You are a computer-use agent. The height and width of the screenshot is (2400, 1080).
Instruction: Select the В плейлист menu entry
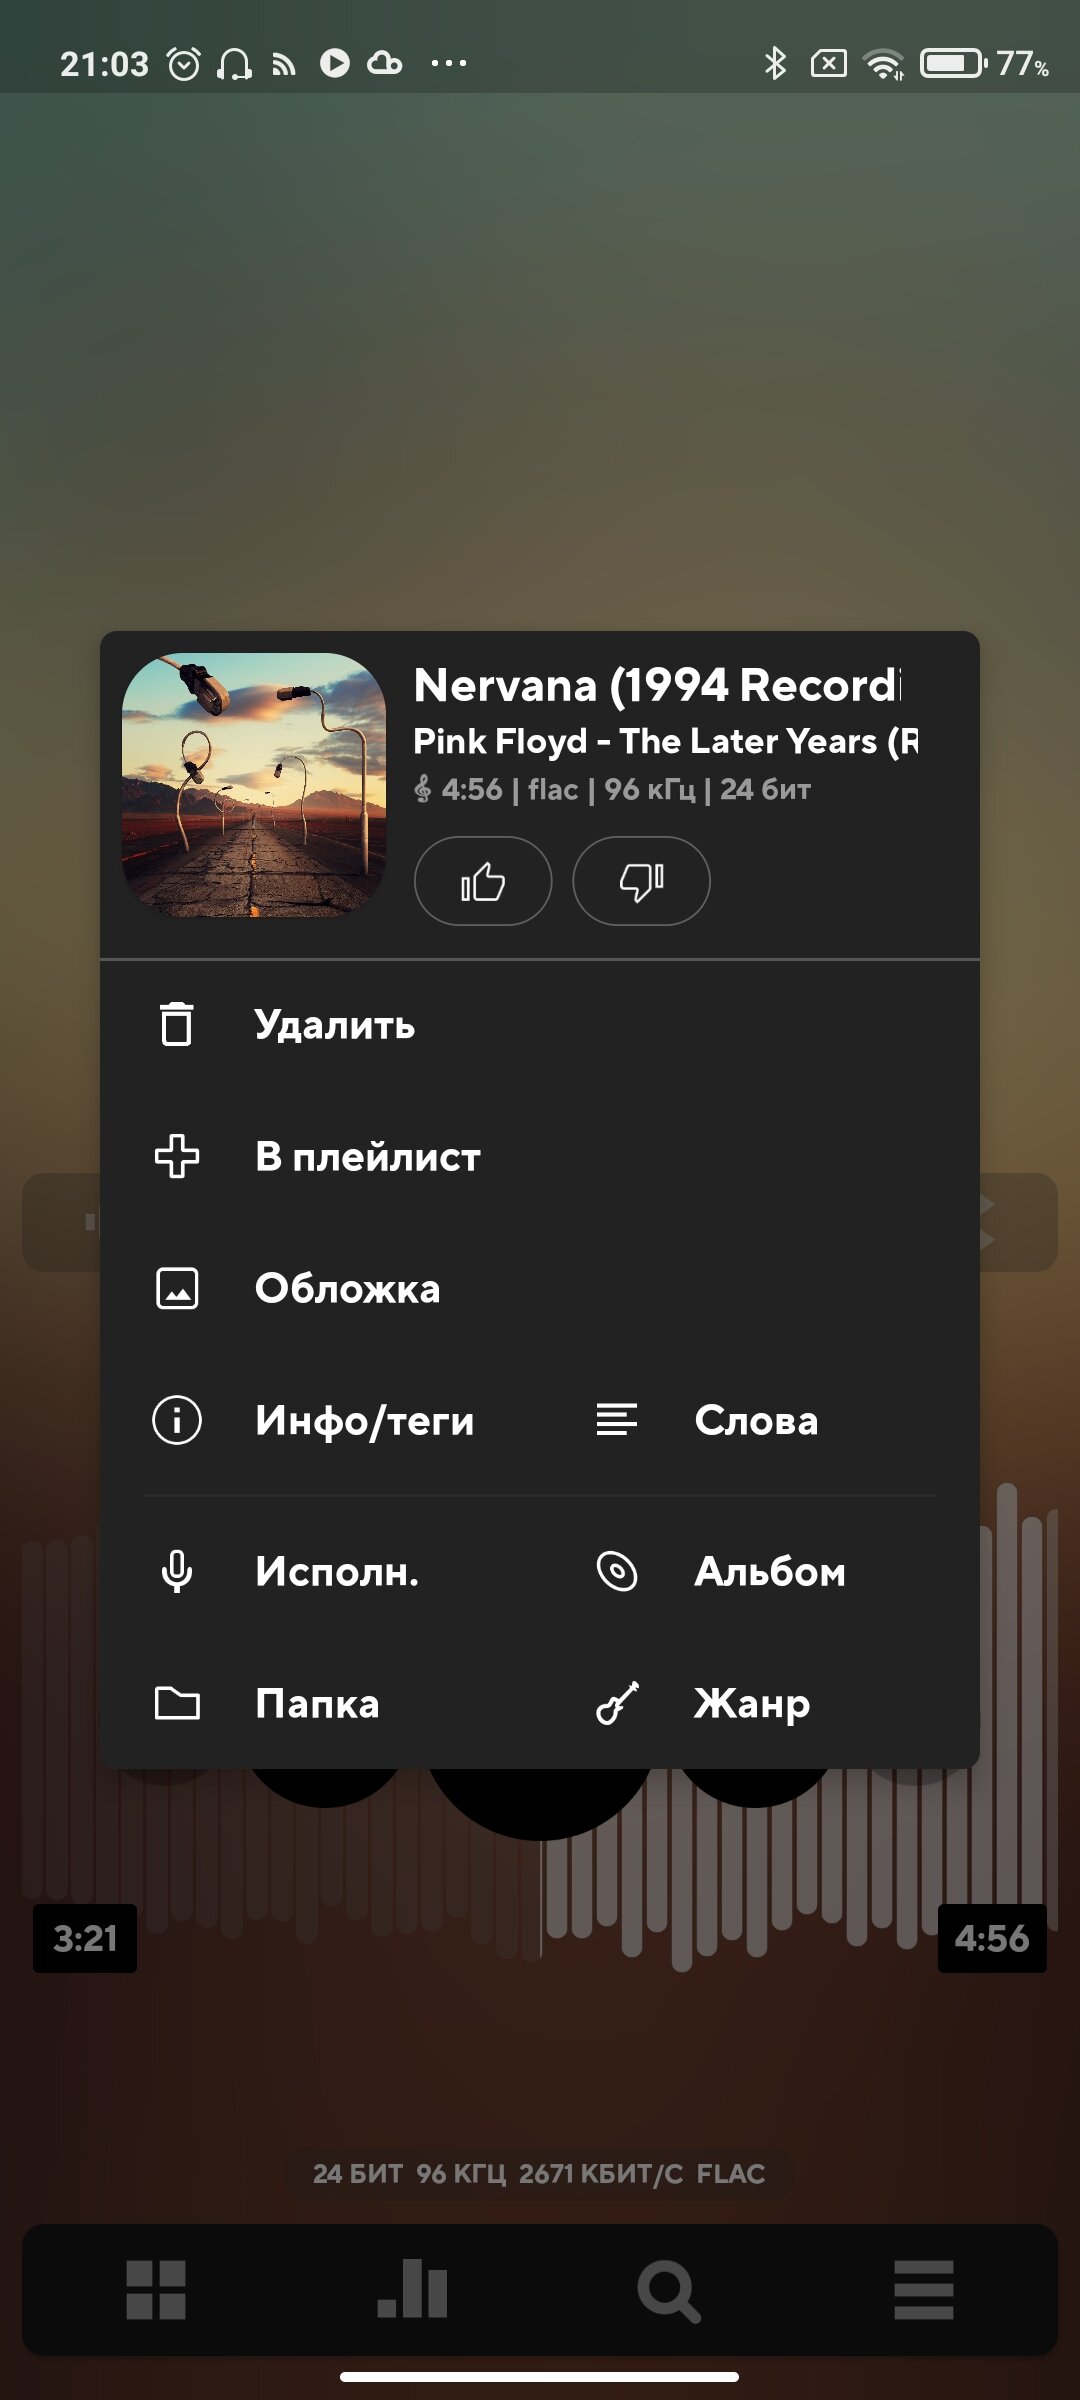[x=540, y=1156]
